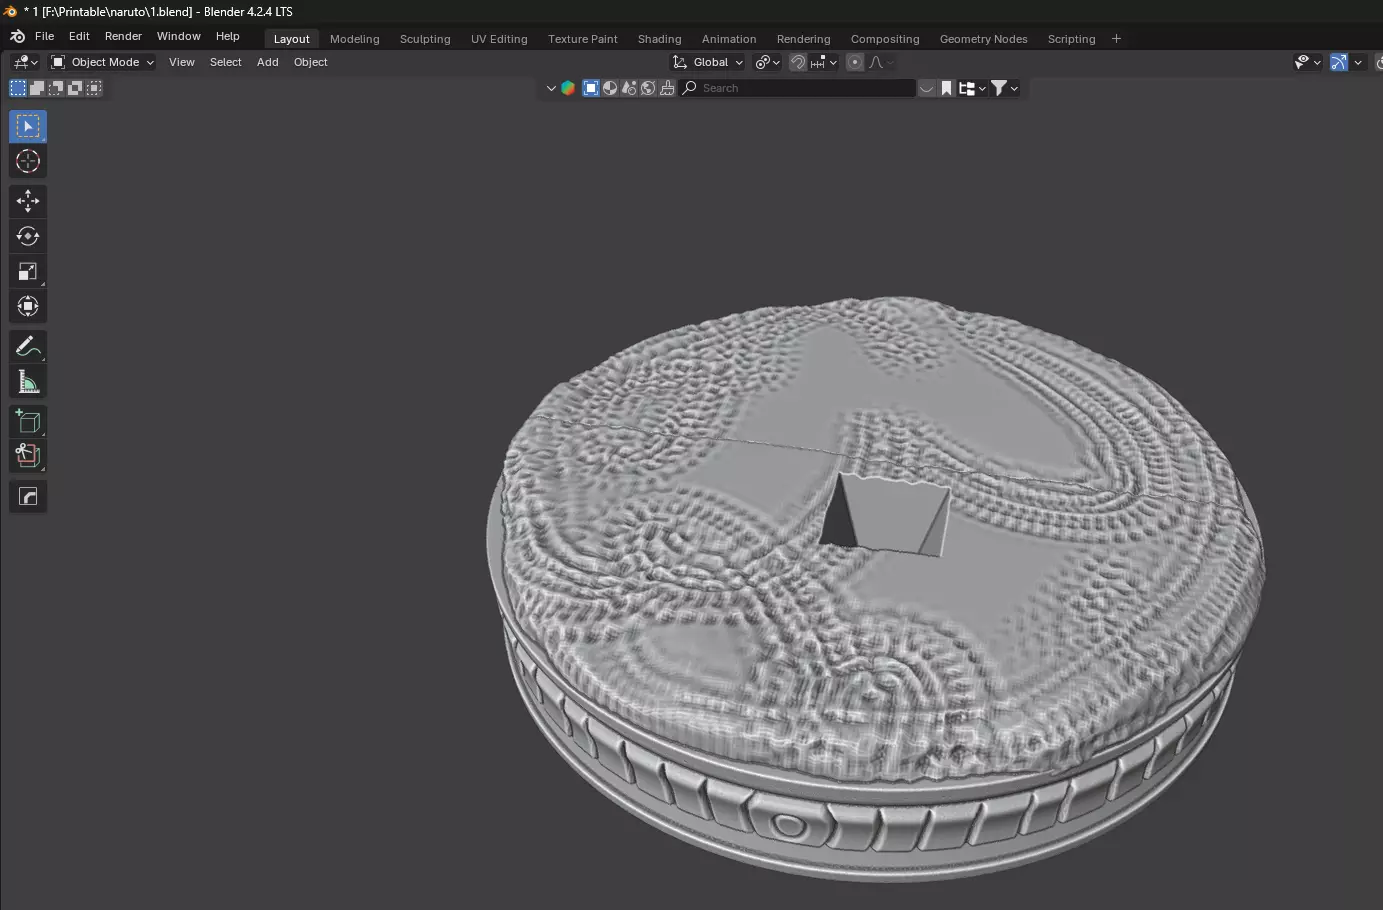Switch to the Compositing workspace tab
This screenshot has width=1383, height=910.
[x=885, y=39]
